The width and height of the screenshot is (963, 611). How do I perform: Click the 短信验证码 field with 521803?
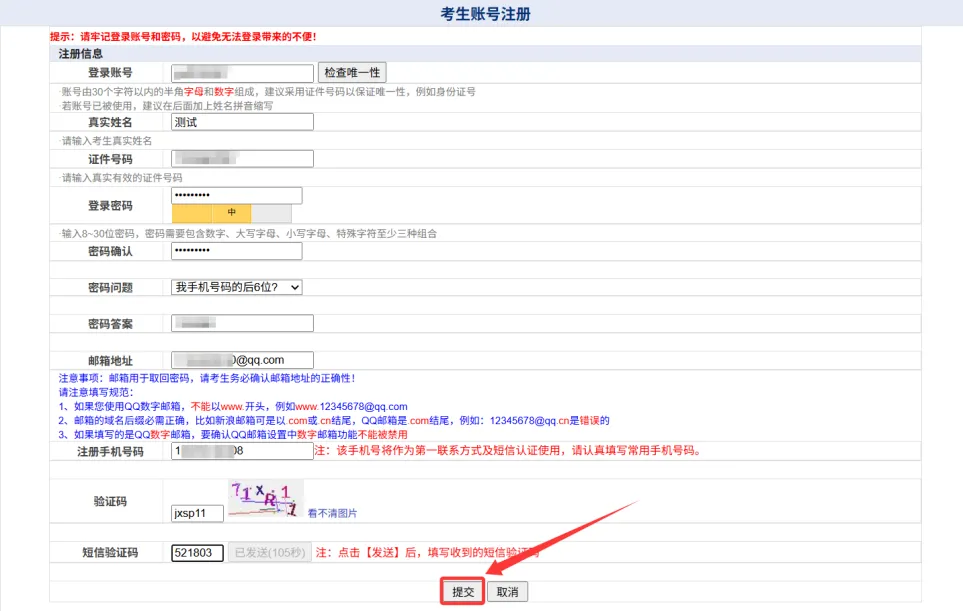point(197,553)
